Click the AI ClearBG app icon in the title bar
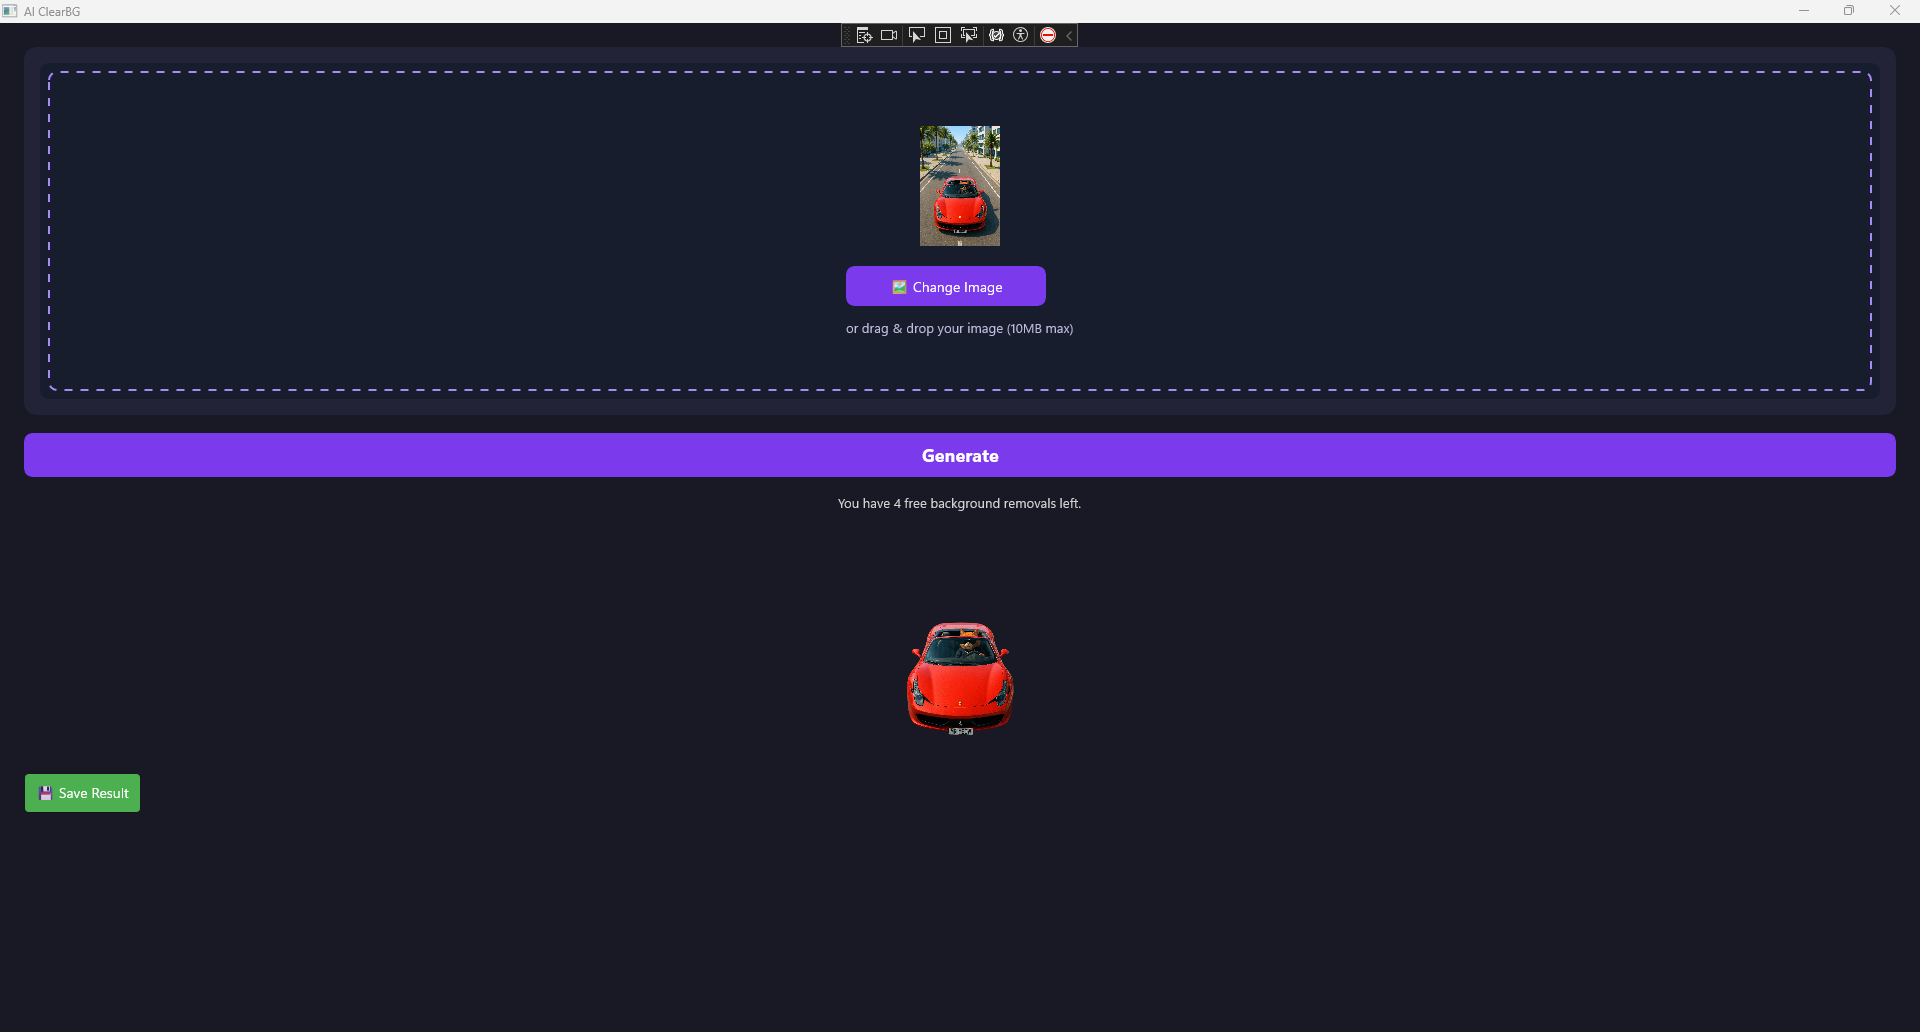Image resolution: width=1920 pixels, height=1032 pixels. (10, 11)
